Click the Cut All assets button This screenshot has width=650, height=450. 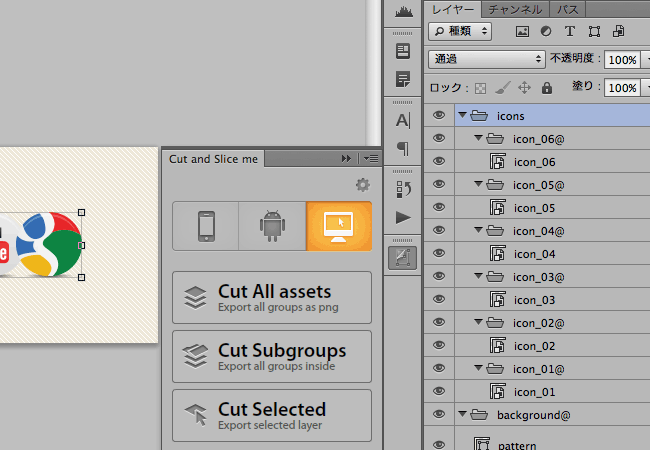tap(272, 298)
